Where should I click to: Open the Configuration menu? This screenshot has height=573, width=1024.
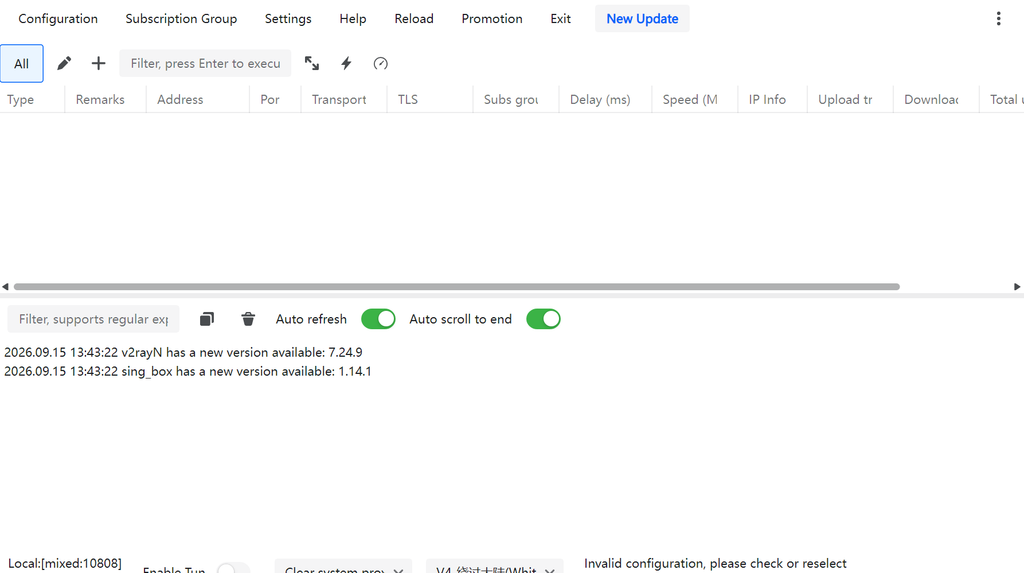tap(58, 18)
